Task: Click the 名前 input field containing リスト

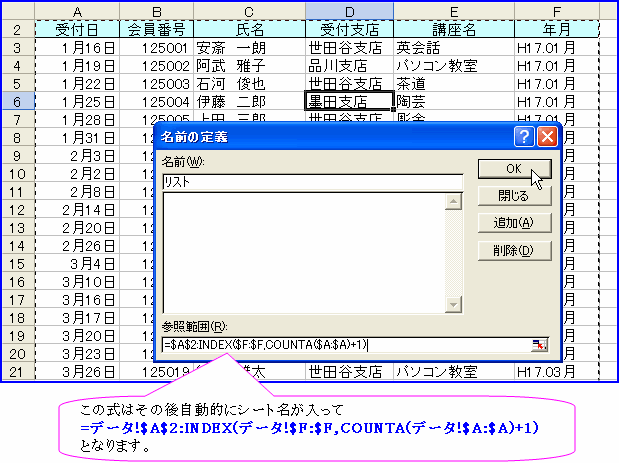Action: point(313,182)
